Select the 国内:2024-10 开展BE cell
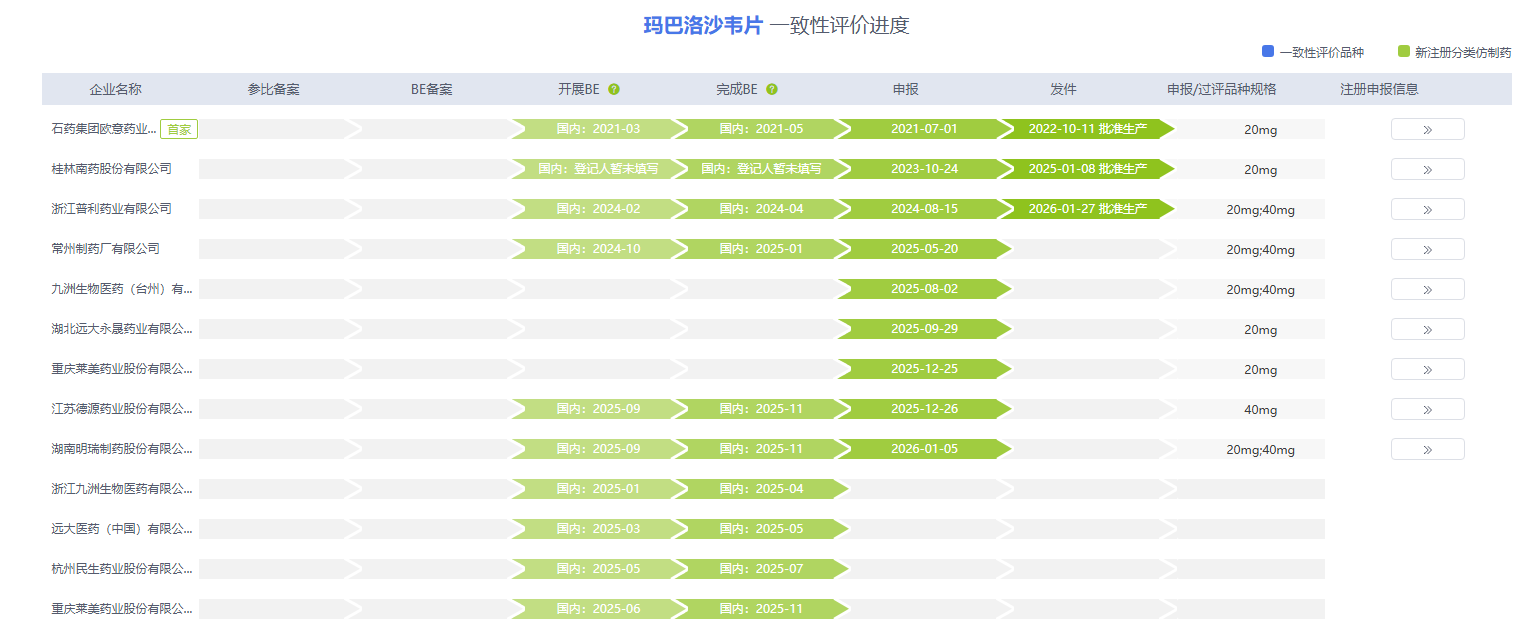The height and width of the screenshot is (636, 1533). (598, 249)
